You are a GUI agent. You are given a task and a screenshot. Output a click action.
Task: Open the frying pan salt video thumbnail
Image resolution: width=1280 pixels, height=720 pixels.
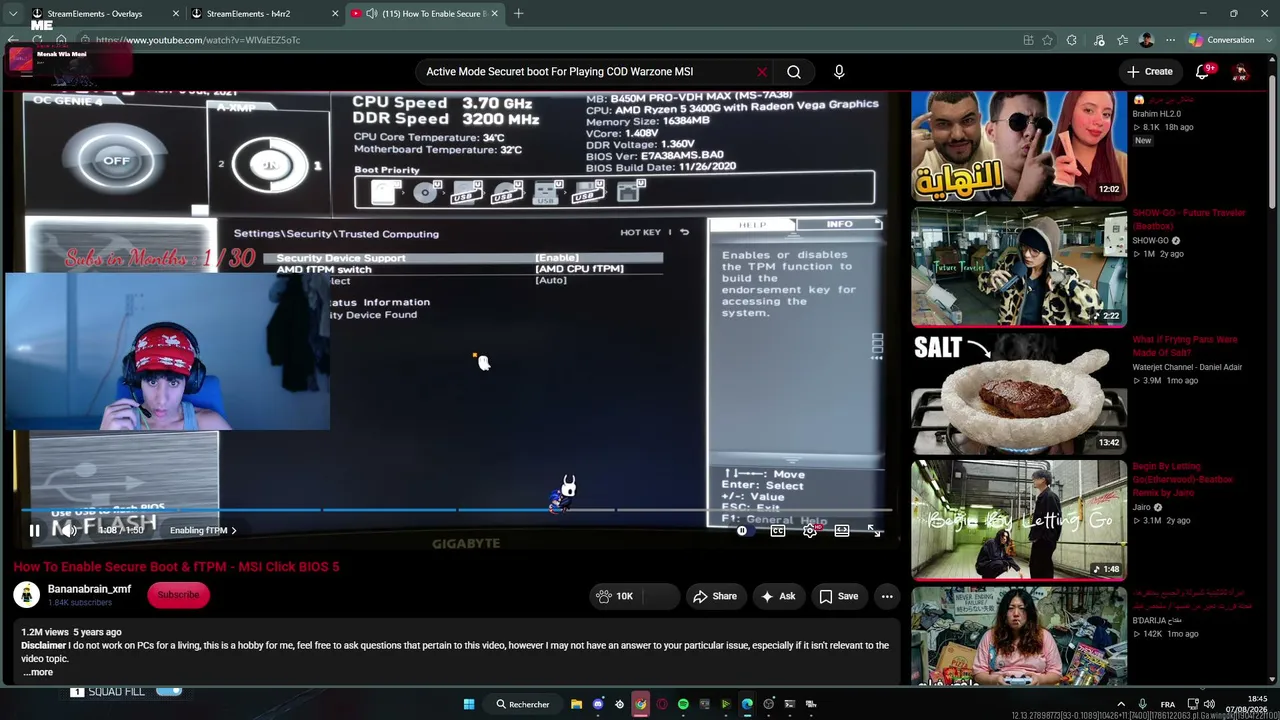[x=1018, y=394]
